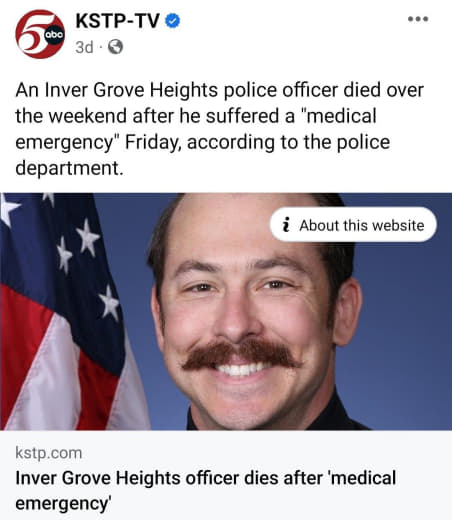Open About this website
Image resolution: width=452 pixels, height=520 pixels.
(x=353, y=225)
